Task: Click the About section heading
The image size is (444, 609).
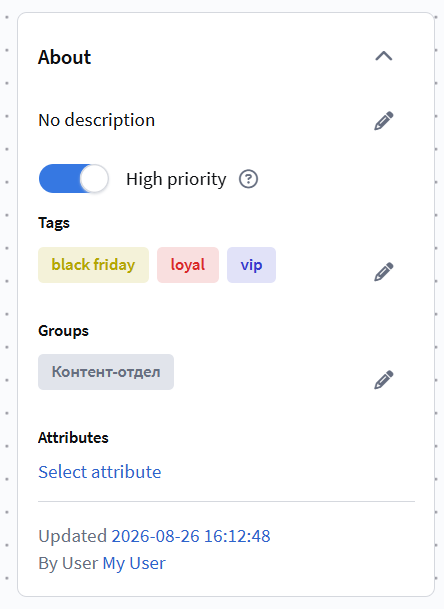Action: (x=64, y=57)
